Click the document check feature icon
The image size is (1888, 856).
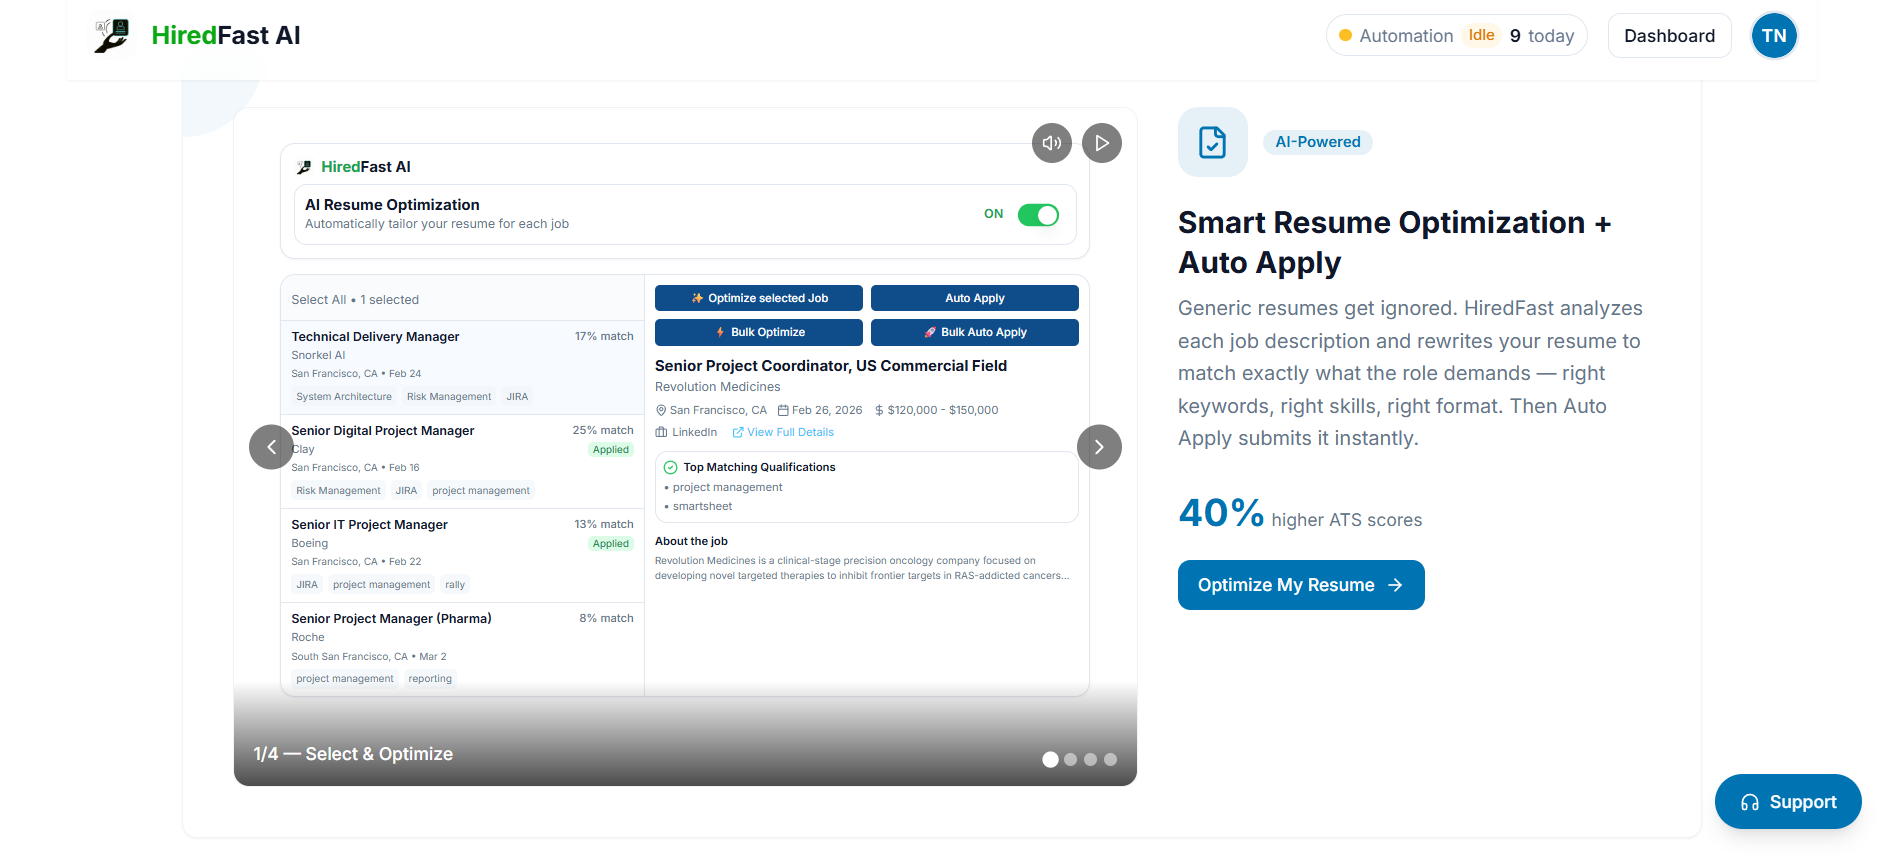pyautogui.click(x=1213, y=142)
